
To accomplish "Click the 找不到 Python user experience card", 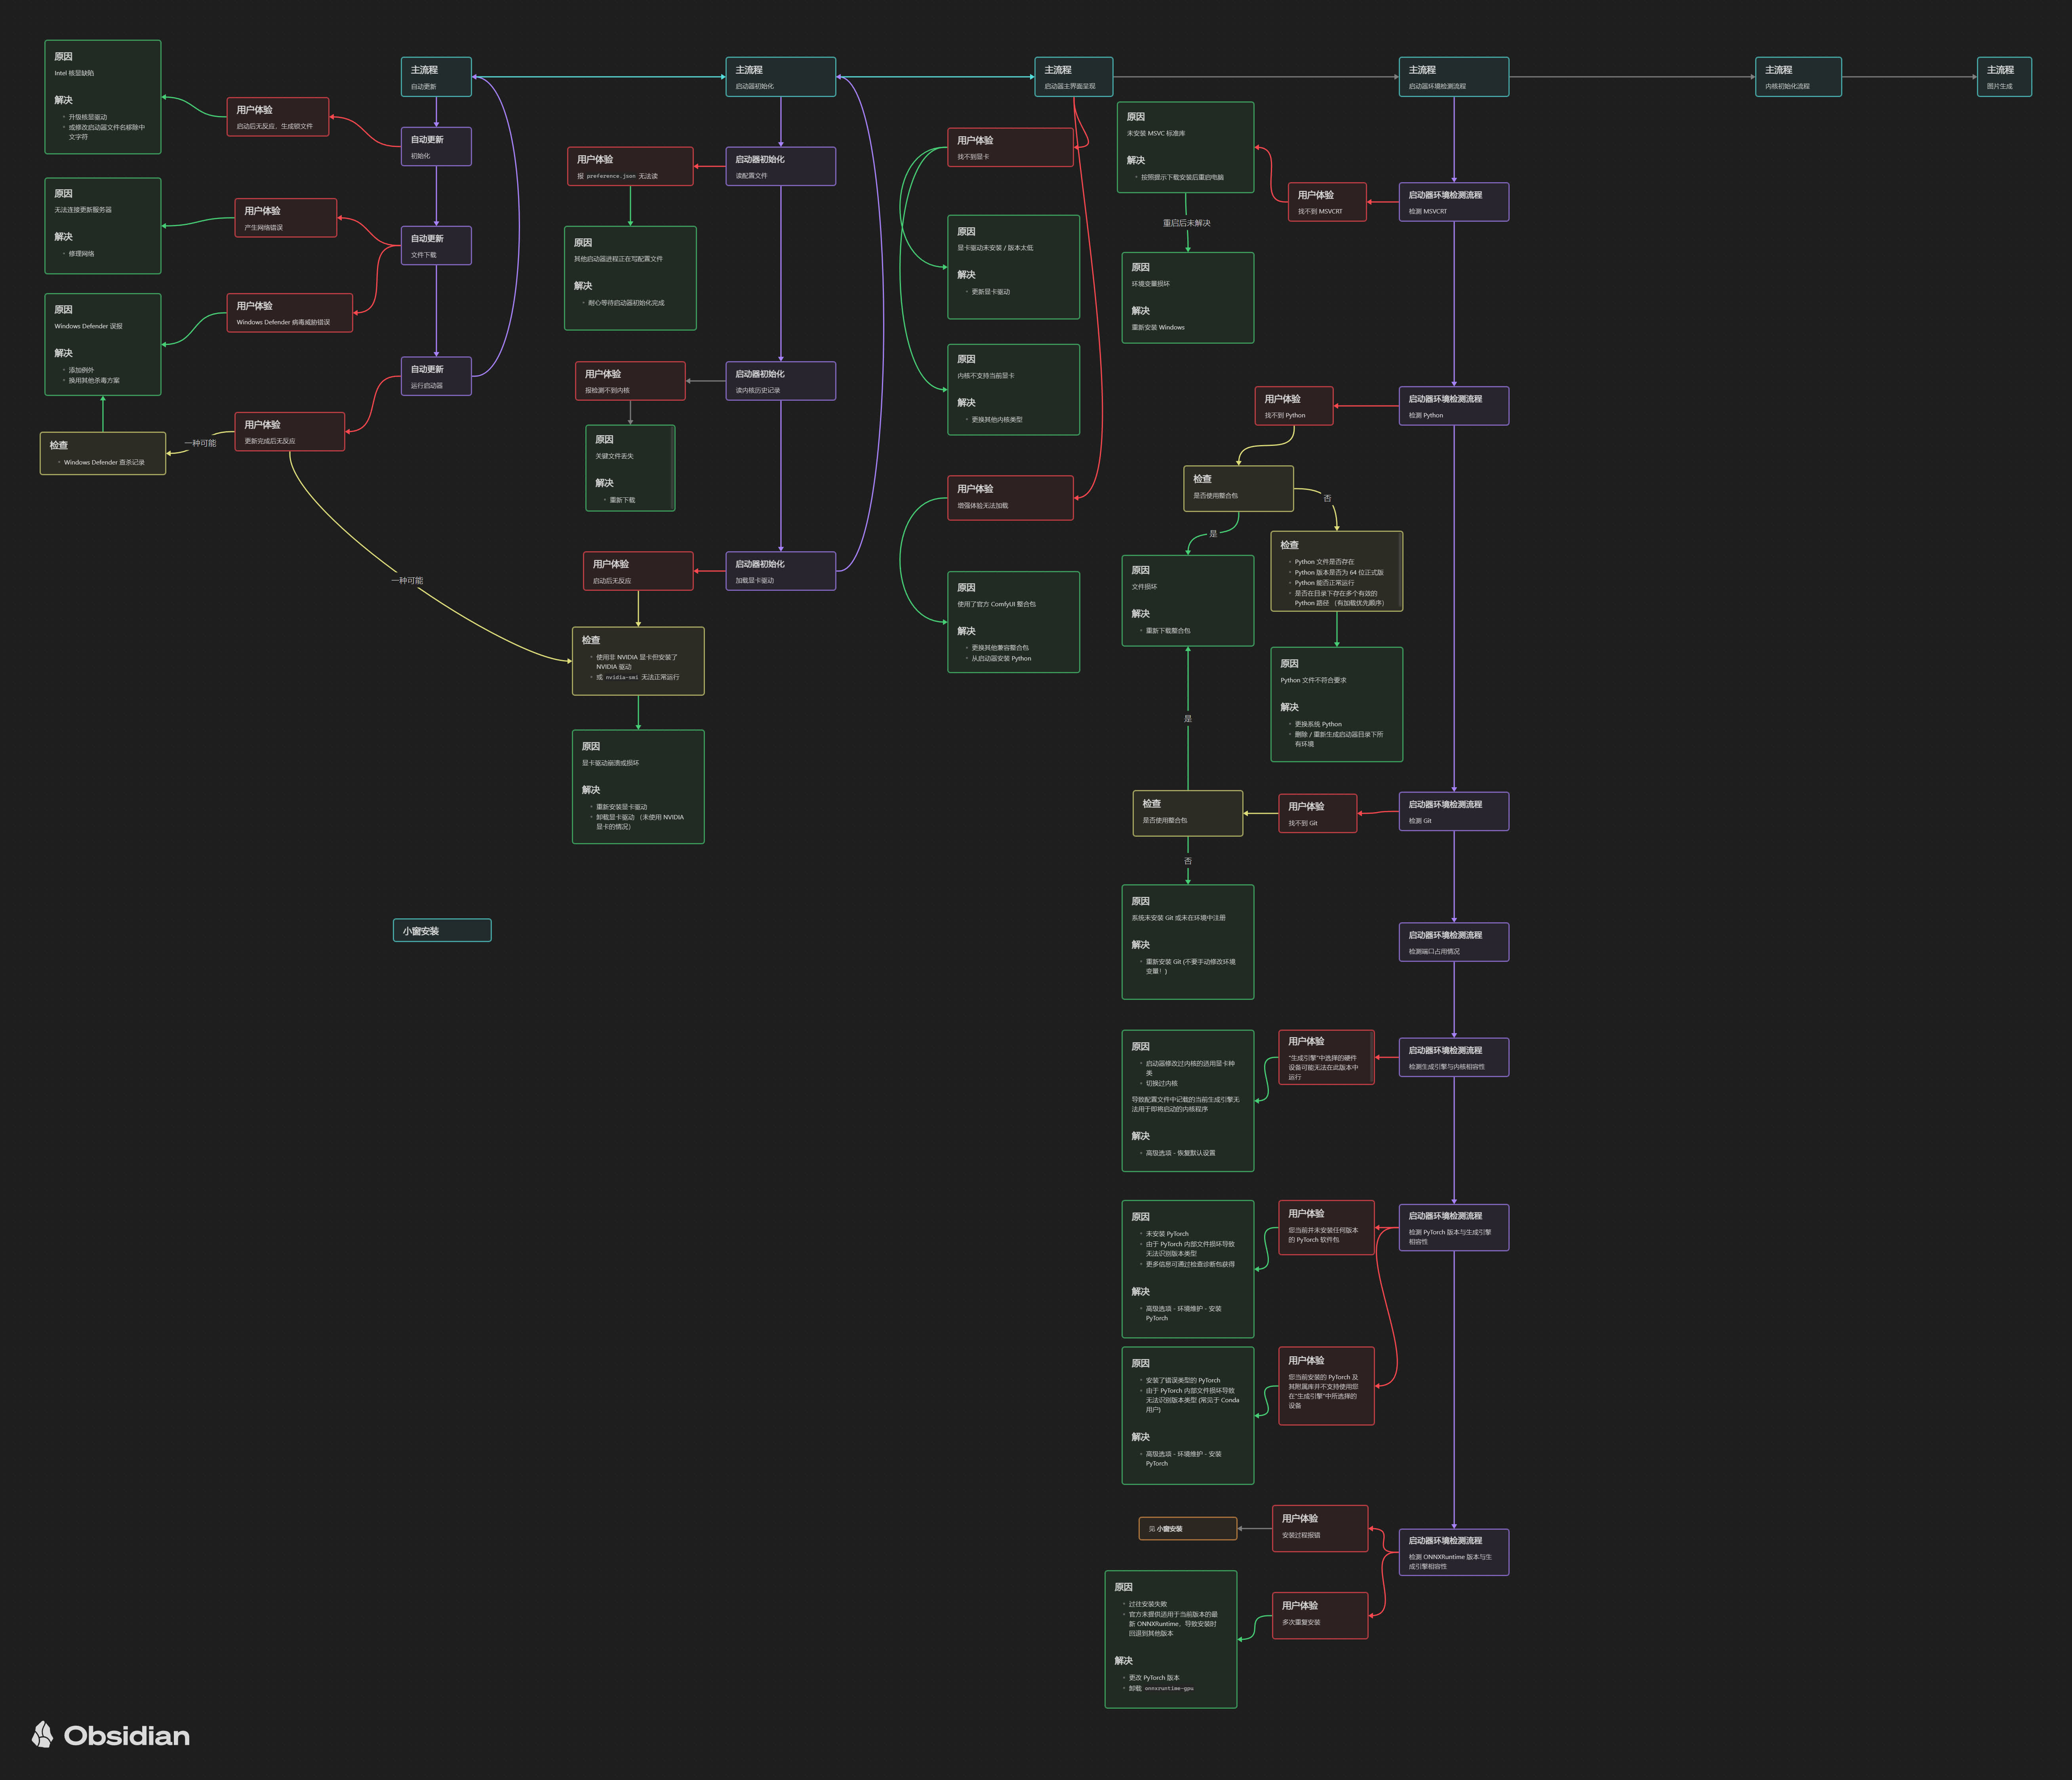I will pos(1293,406).
